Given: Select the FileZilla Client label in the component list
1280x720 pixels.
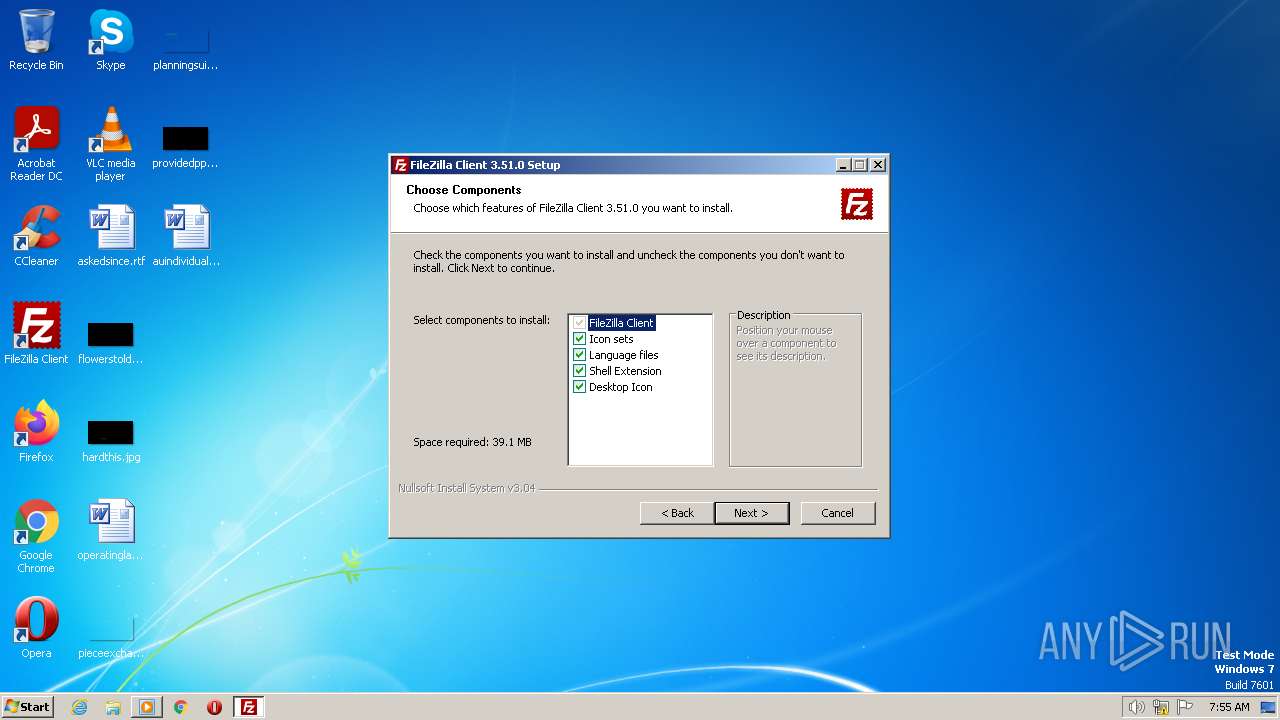Looking at the screenshot, I should point(621,323).
